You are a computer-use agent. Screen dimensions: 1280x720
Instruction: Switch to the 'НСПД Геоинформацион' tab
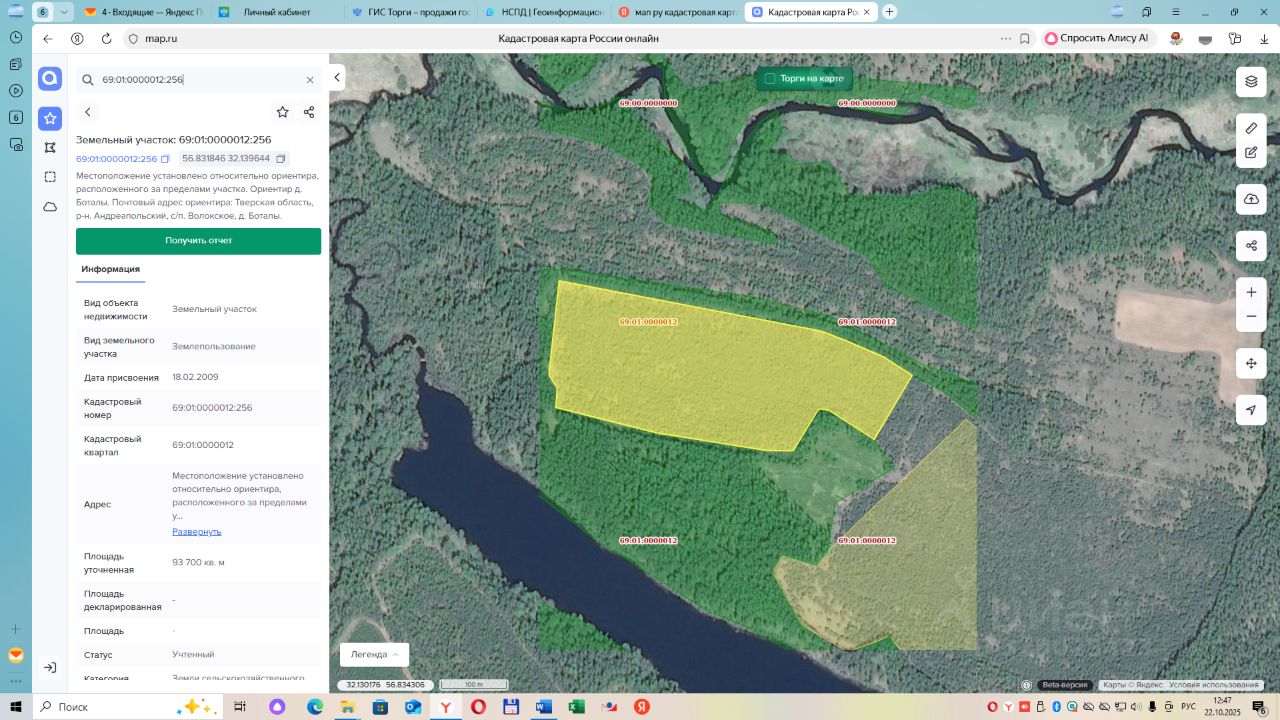click(x=544, y=12)
